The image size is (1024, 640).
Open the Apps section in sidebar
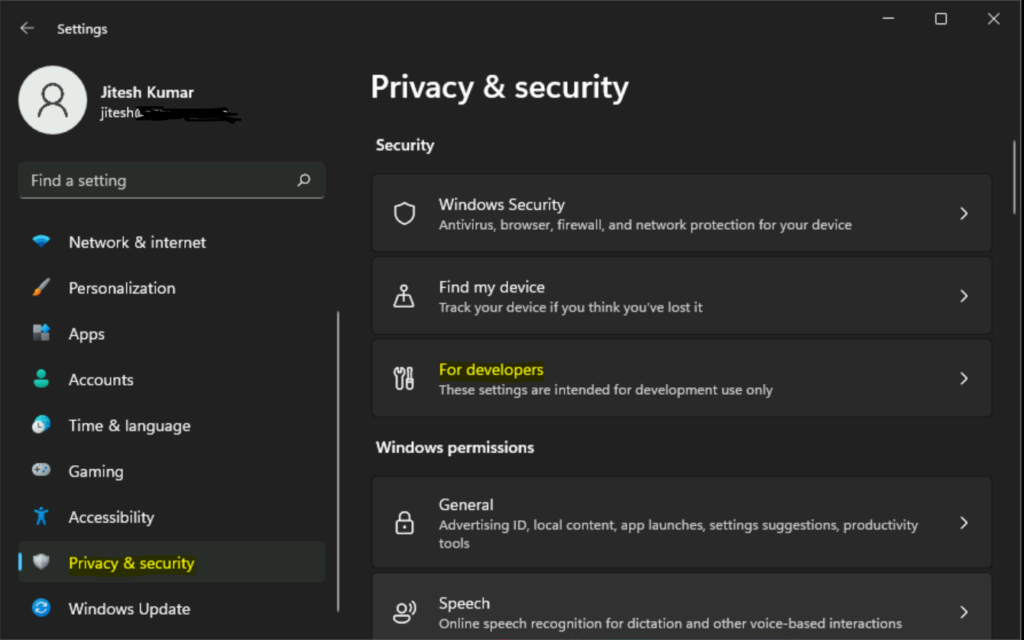click(86, 334)
